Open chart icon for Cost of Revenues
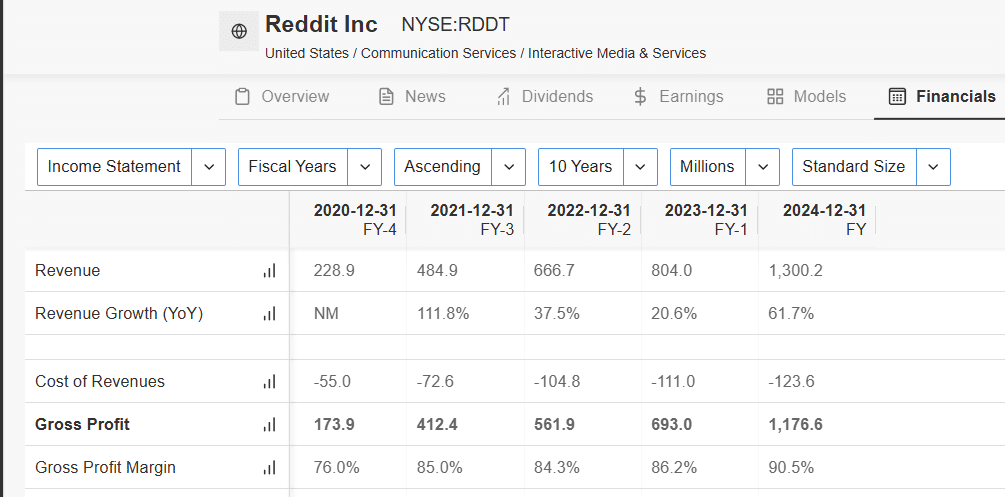The image size is (1005, 497). pos(269,382)
